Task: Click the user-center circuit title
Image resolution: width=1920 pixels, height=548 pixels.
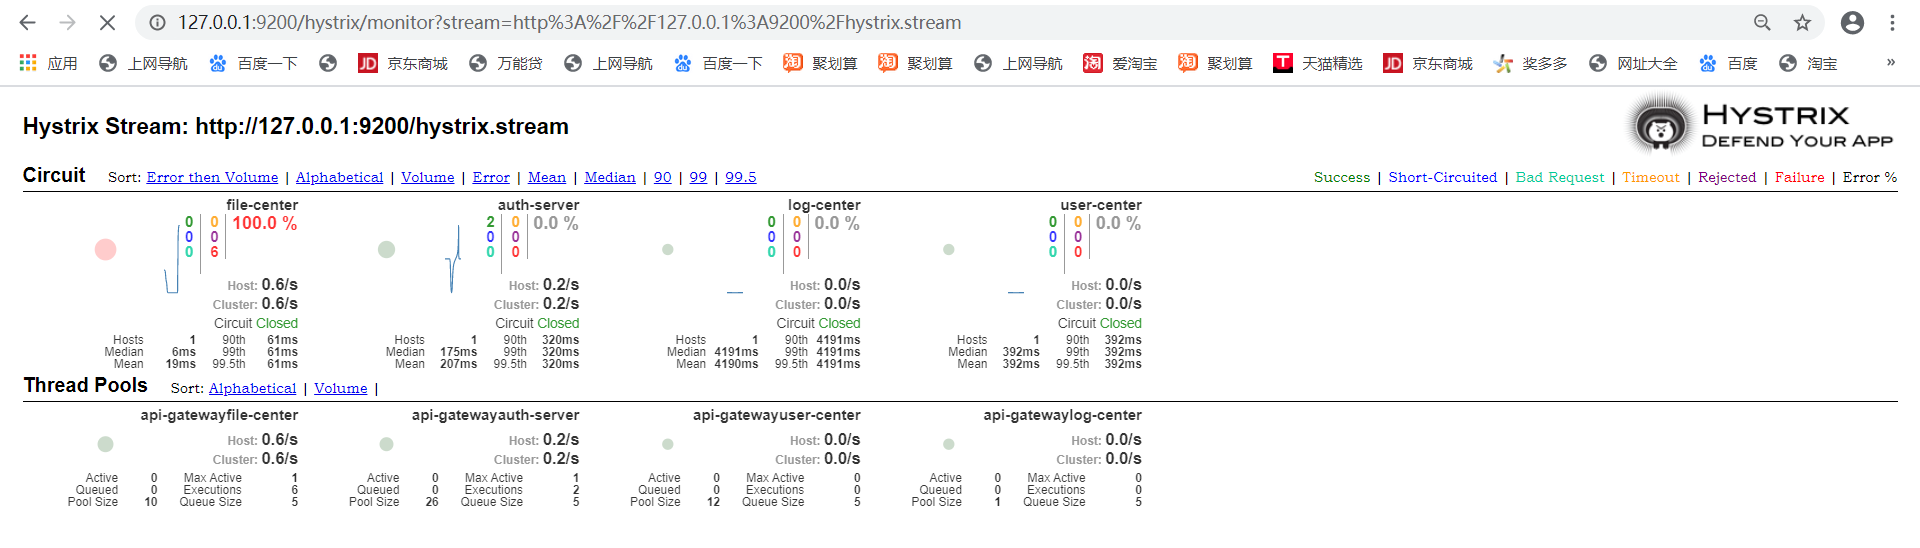Action: pyautogui.click(x=1101, y=205)
